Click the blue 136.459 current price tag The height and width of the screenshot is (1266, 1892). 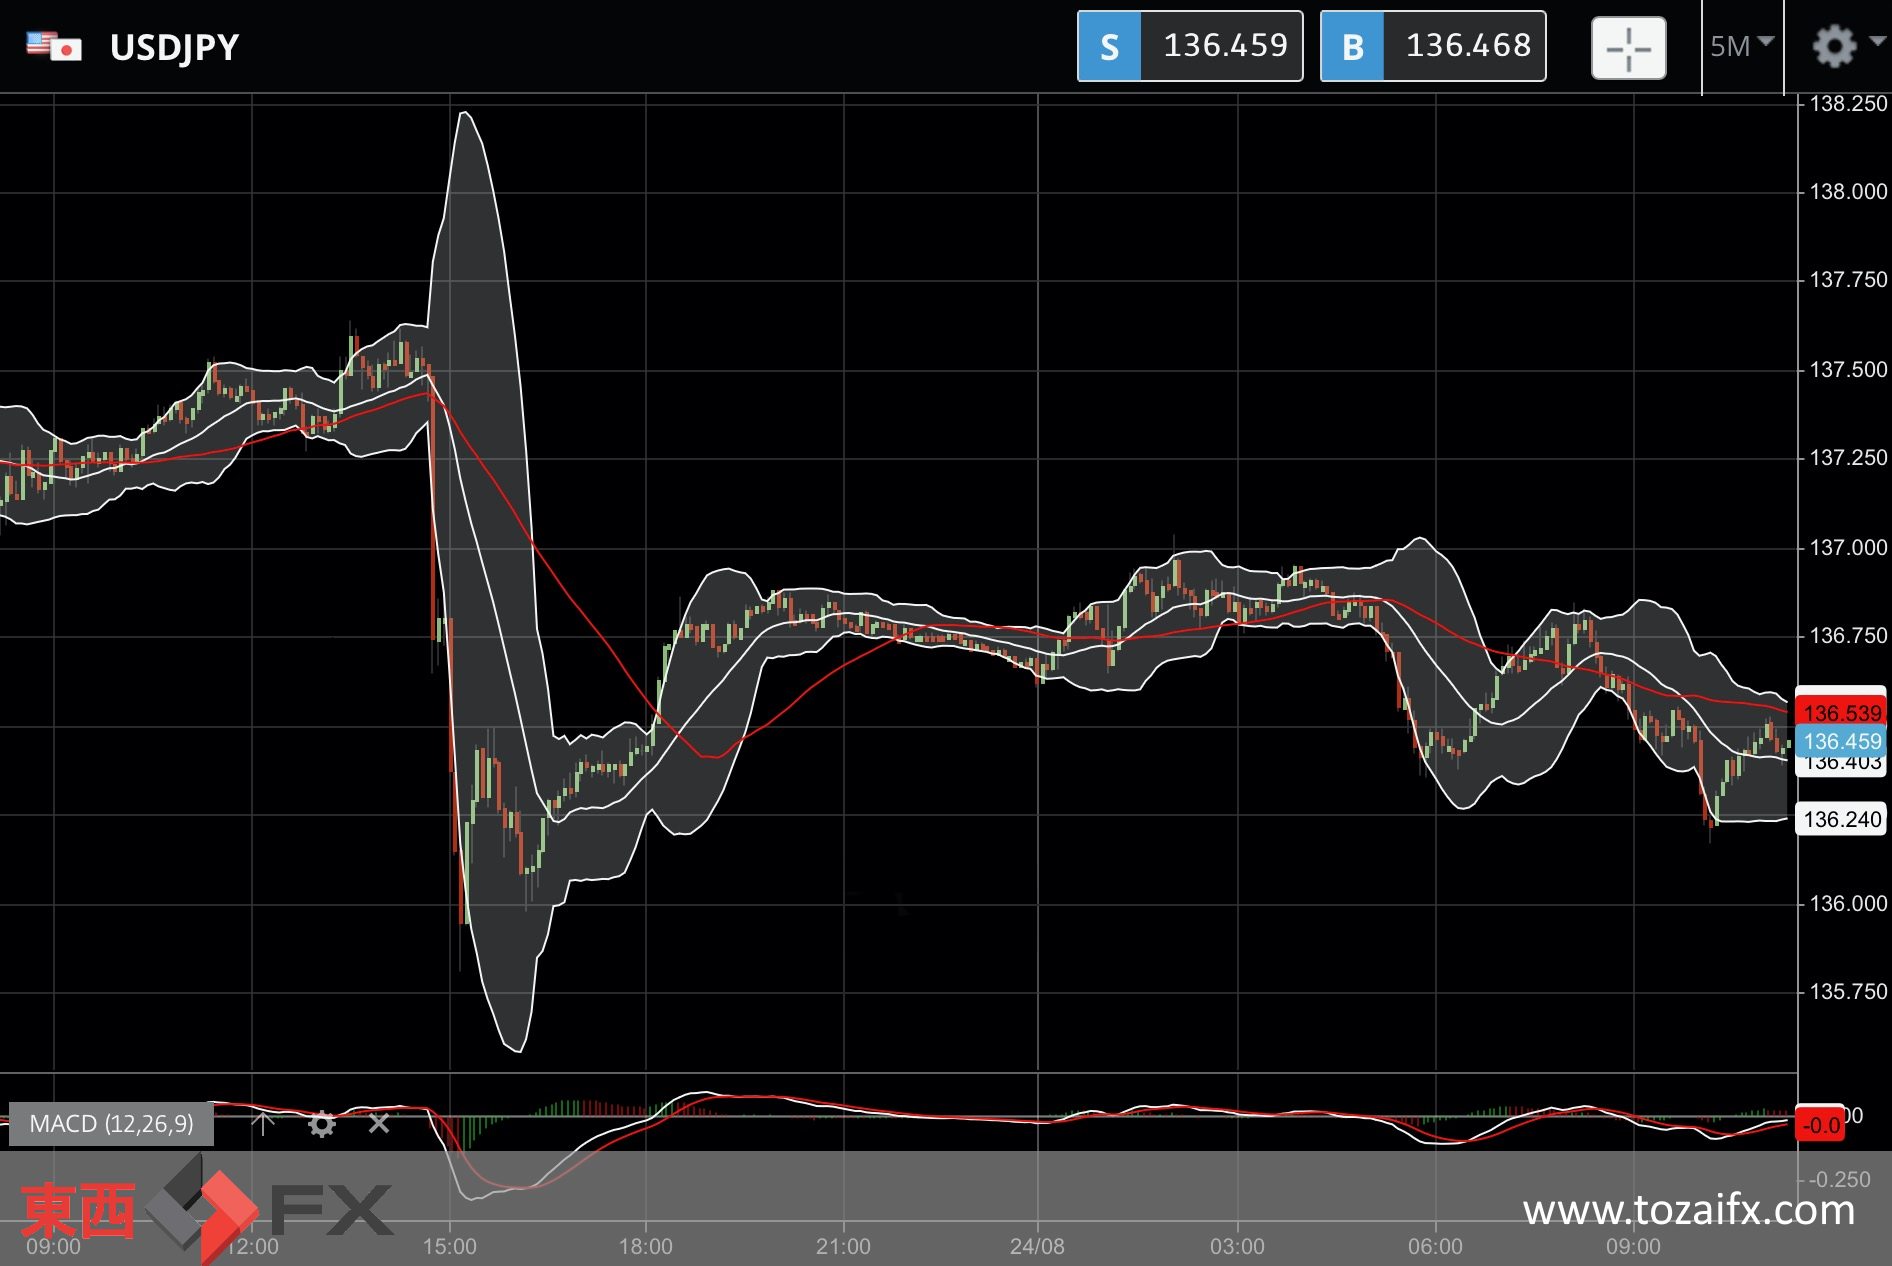(1841, 741)
